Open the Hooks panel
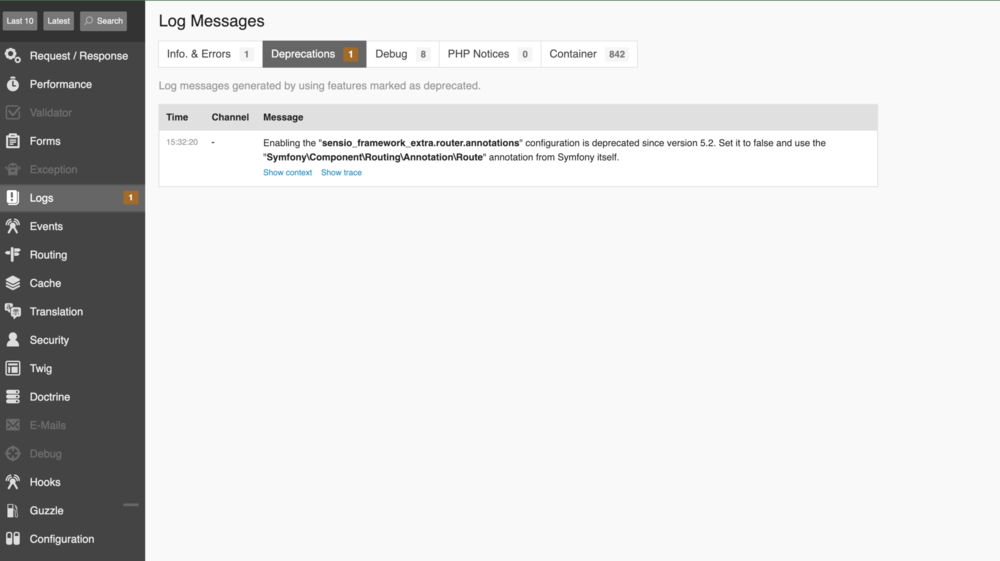Image resolution: width=1000 pixels, height=561 pixels. (x=72, y=482)
